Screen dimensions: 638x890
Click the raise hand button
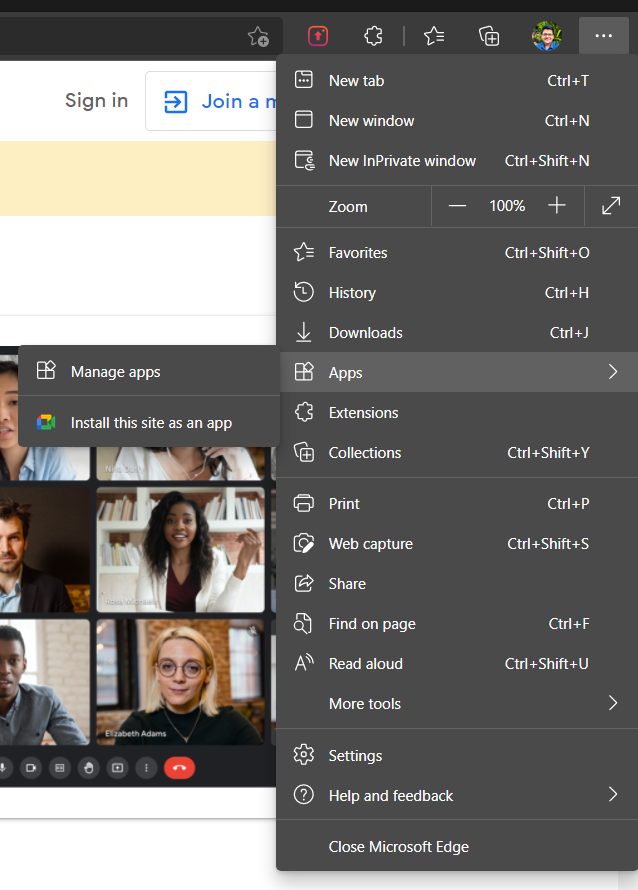click(x=89, y=768)
